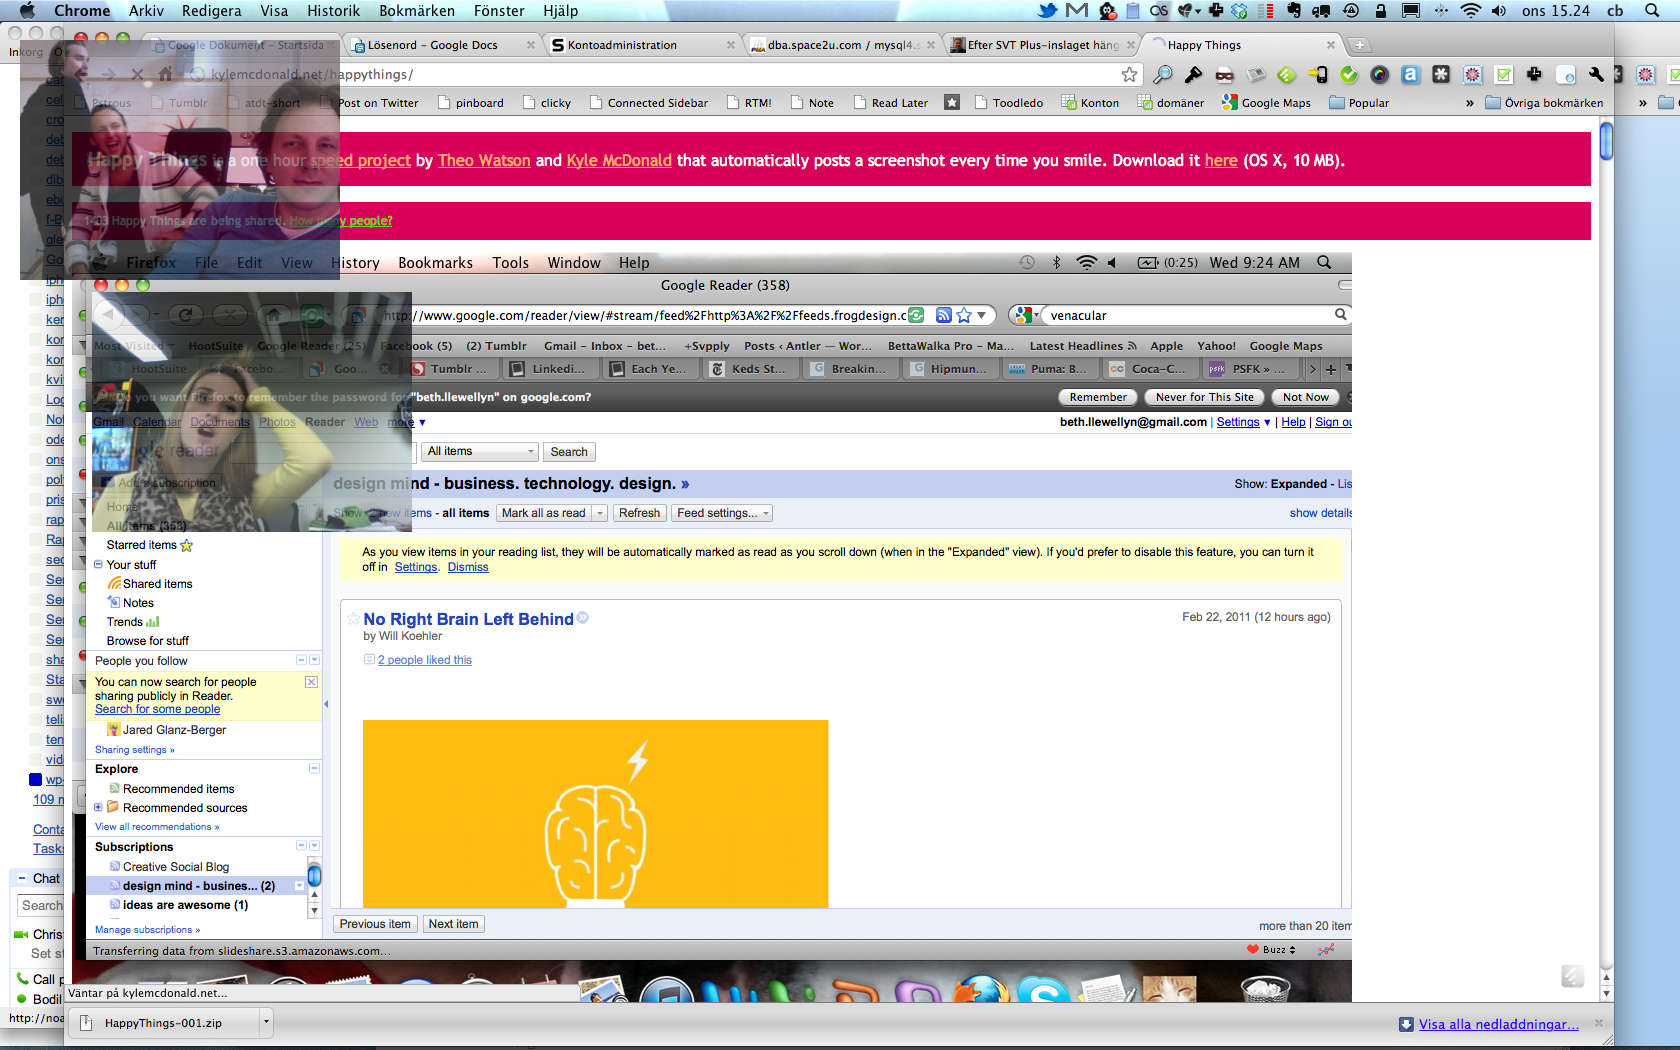The image size is (1680, 1050).
Task: Click the camera lens extension icon
Action: [1379, 75]
